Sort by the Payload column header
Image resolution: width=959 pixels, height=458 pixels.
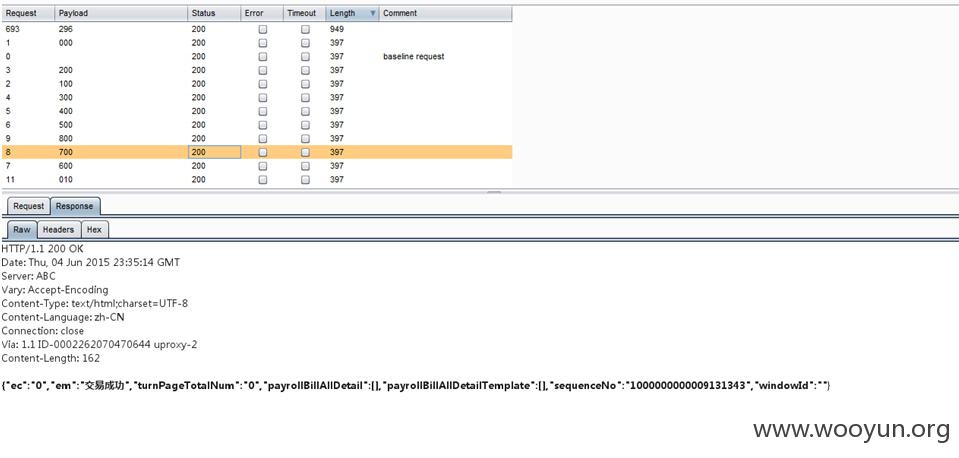click(x=120, y=13)
